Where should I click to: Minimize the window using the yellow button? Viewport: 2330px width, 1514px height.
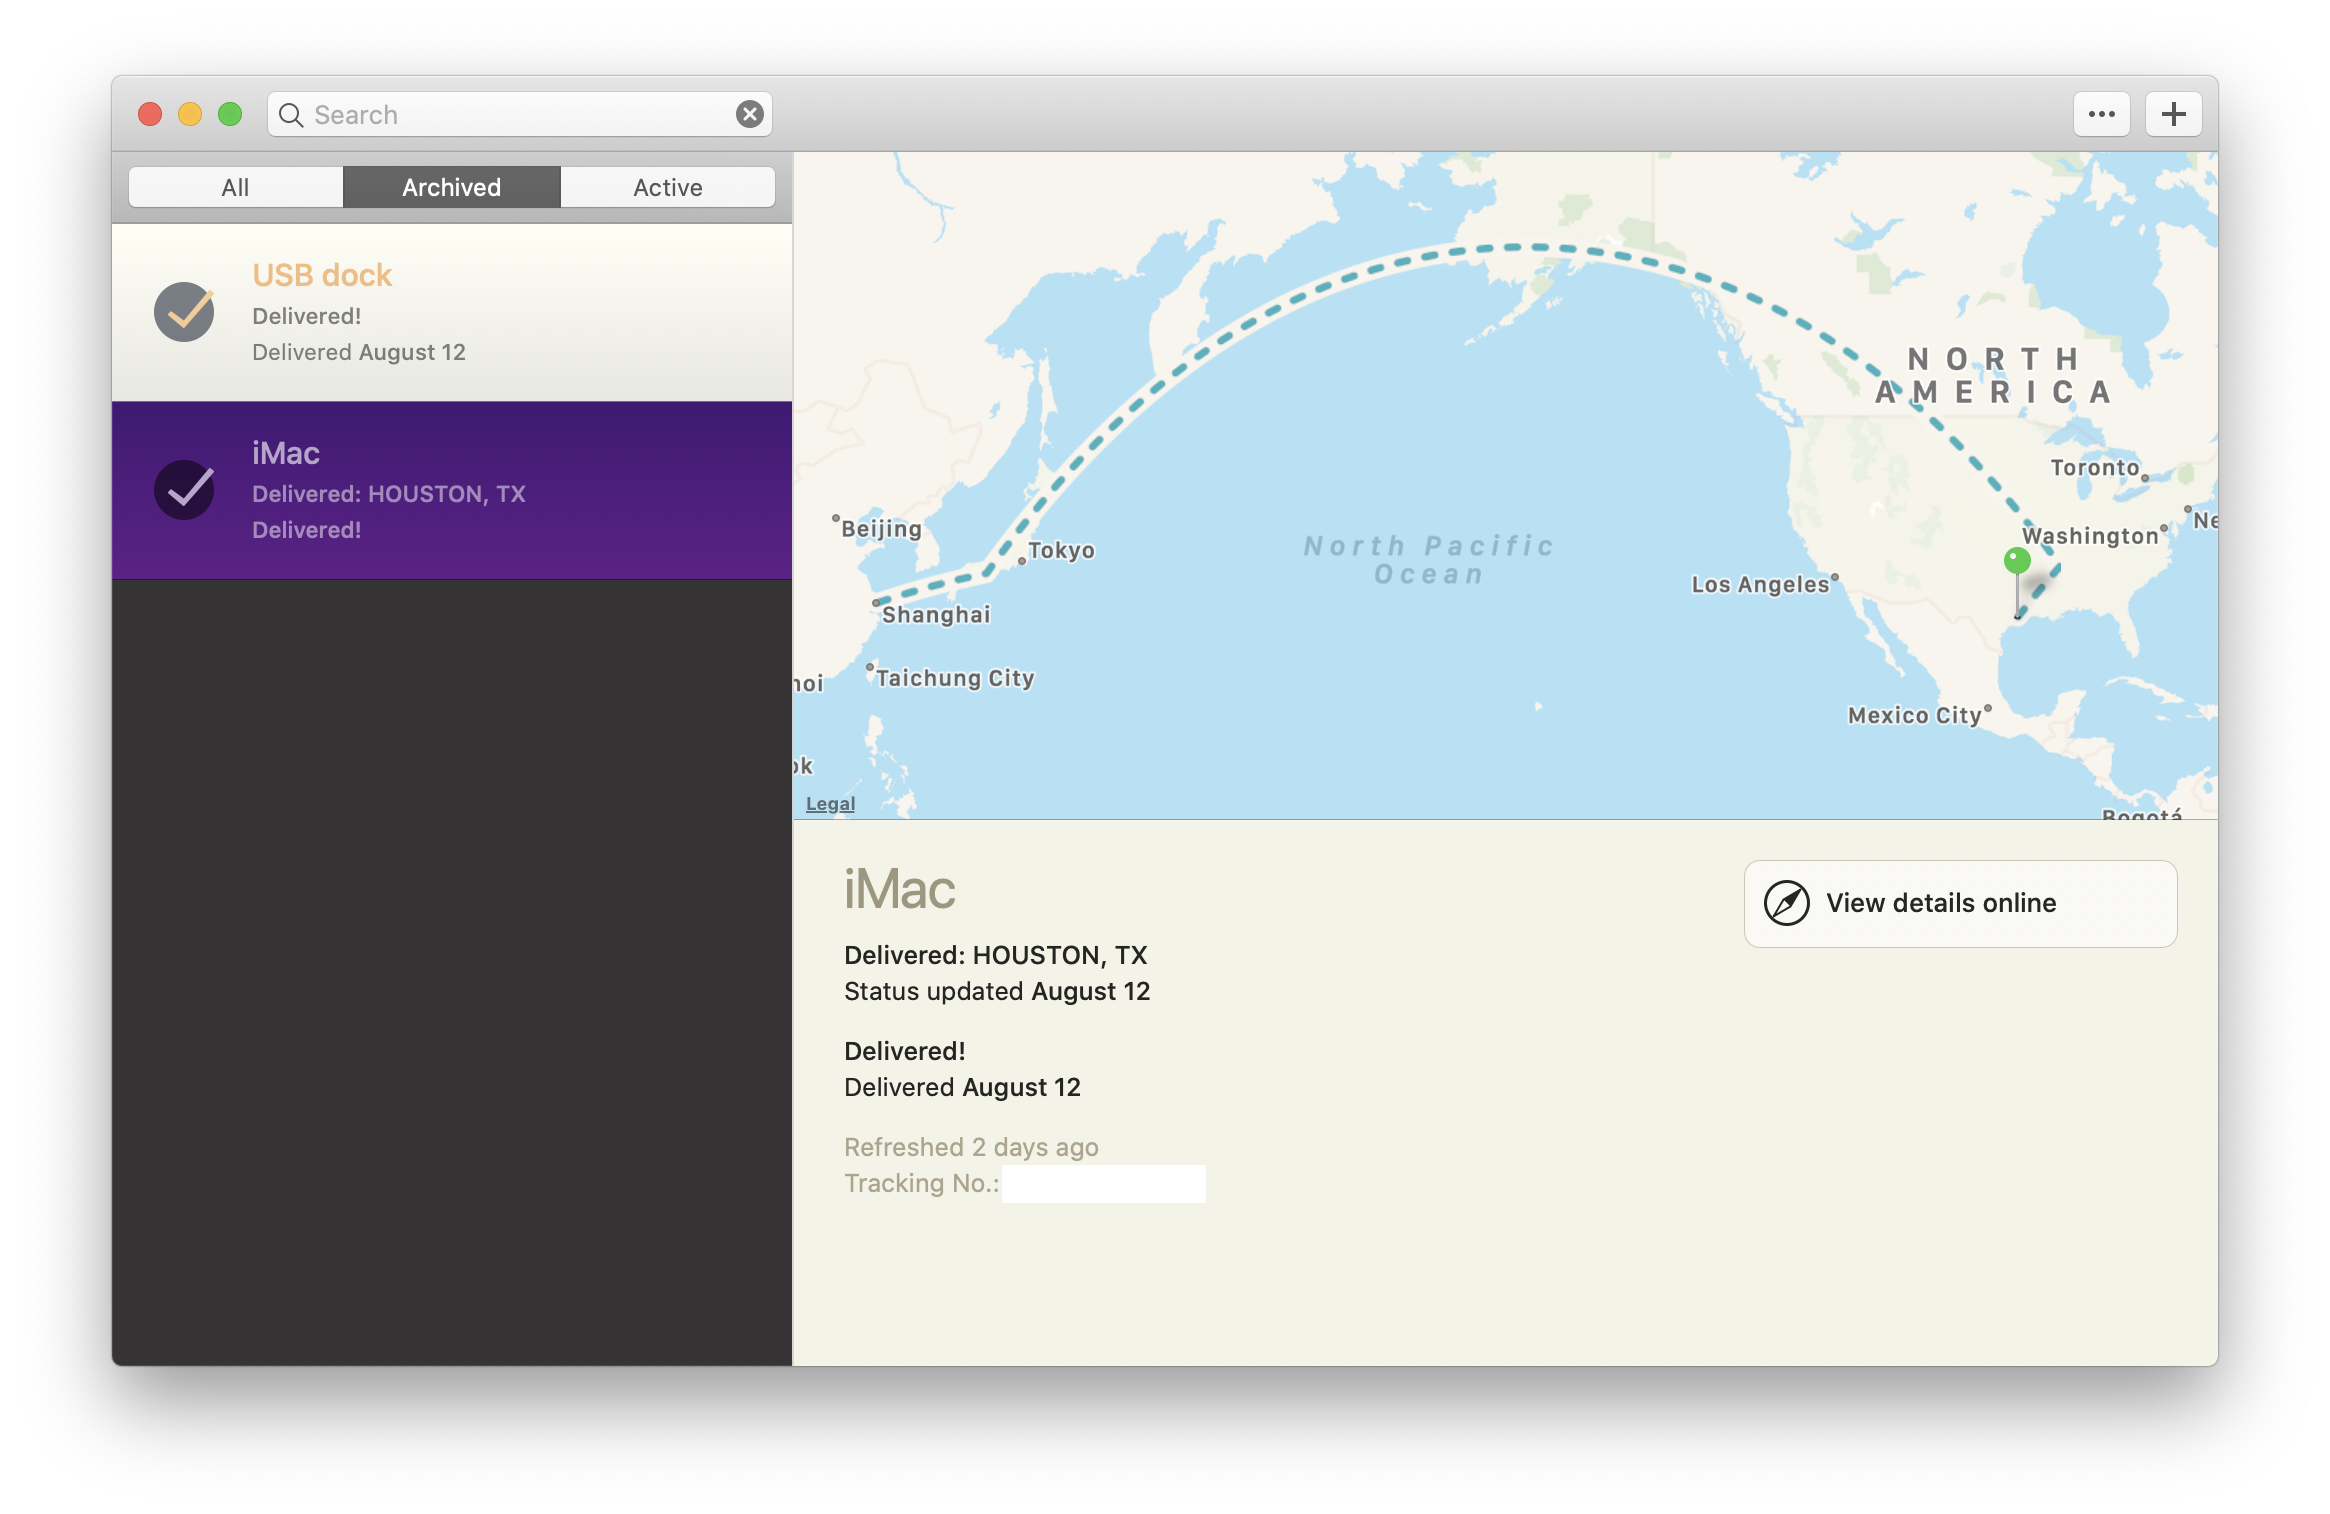(x=190, y=114)
